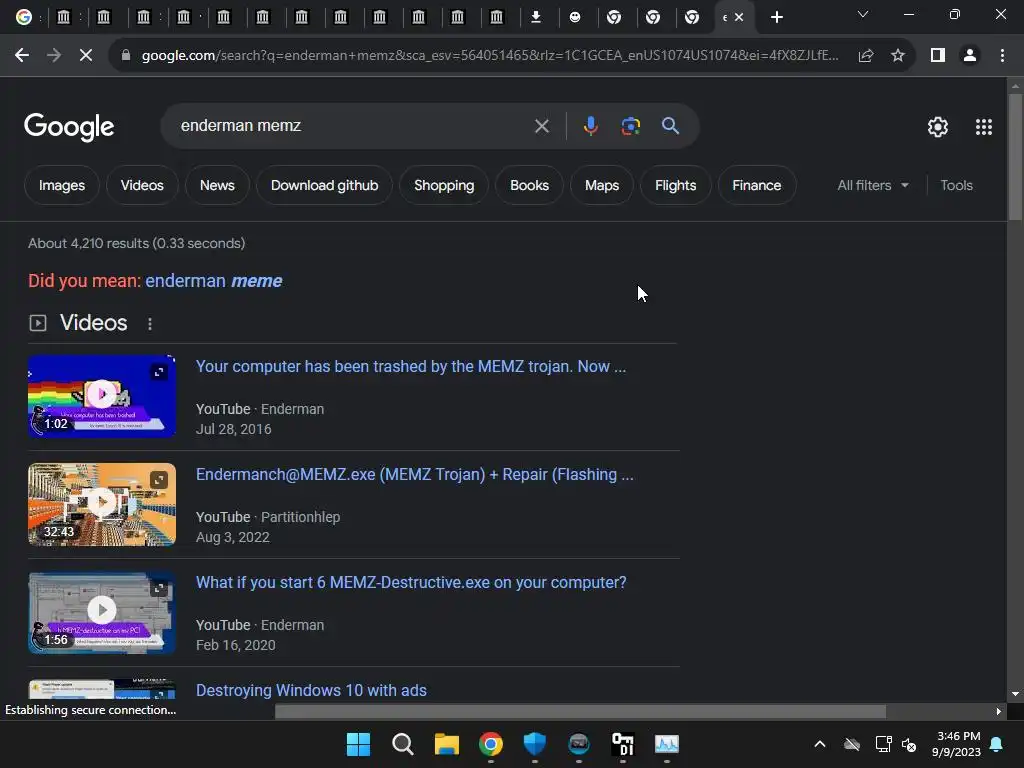Play the 1:02 Nyan cat video thumbnail
This screenshot has height=768, width=1024.
pyautogui.click(x=102, y=396)
